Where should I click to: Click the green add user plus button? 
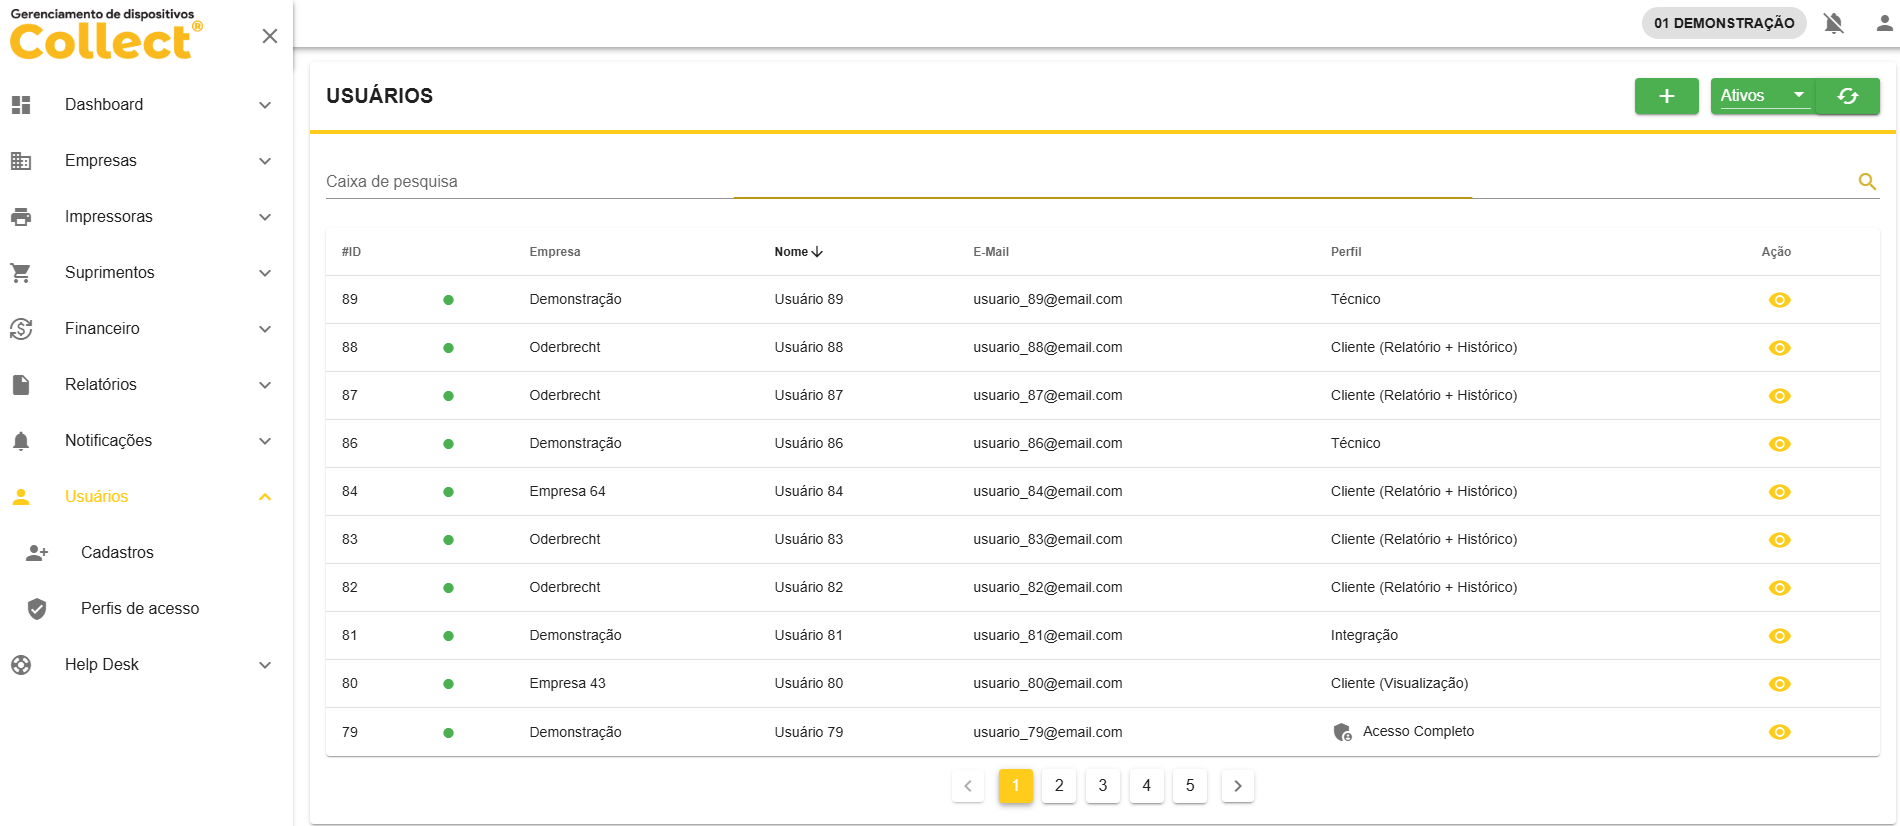(1666, 96)
